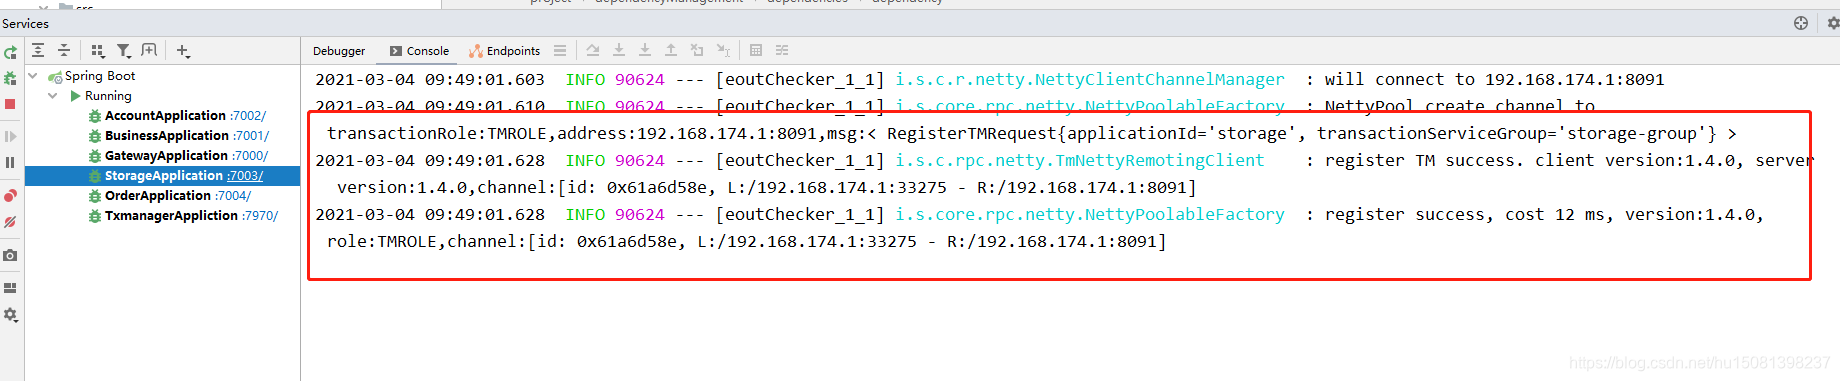Click the NettyPoolableFactory text in the last log entry
The width and height of the screenshot is (1840, 381).
1090,214
